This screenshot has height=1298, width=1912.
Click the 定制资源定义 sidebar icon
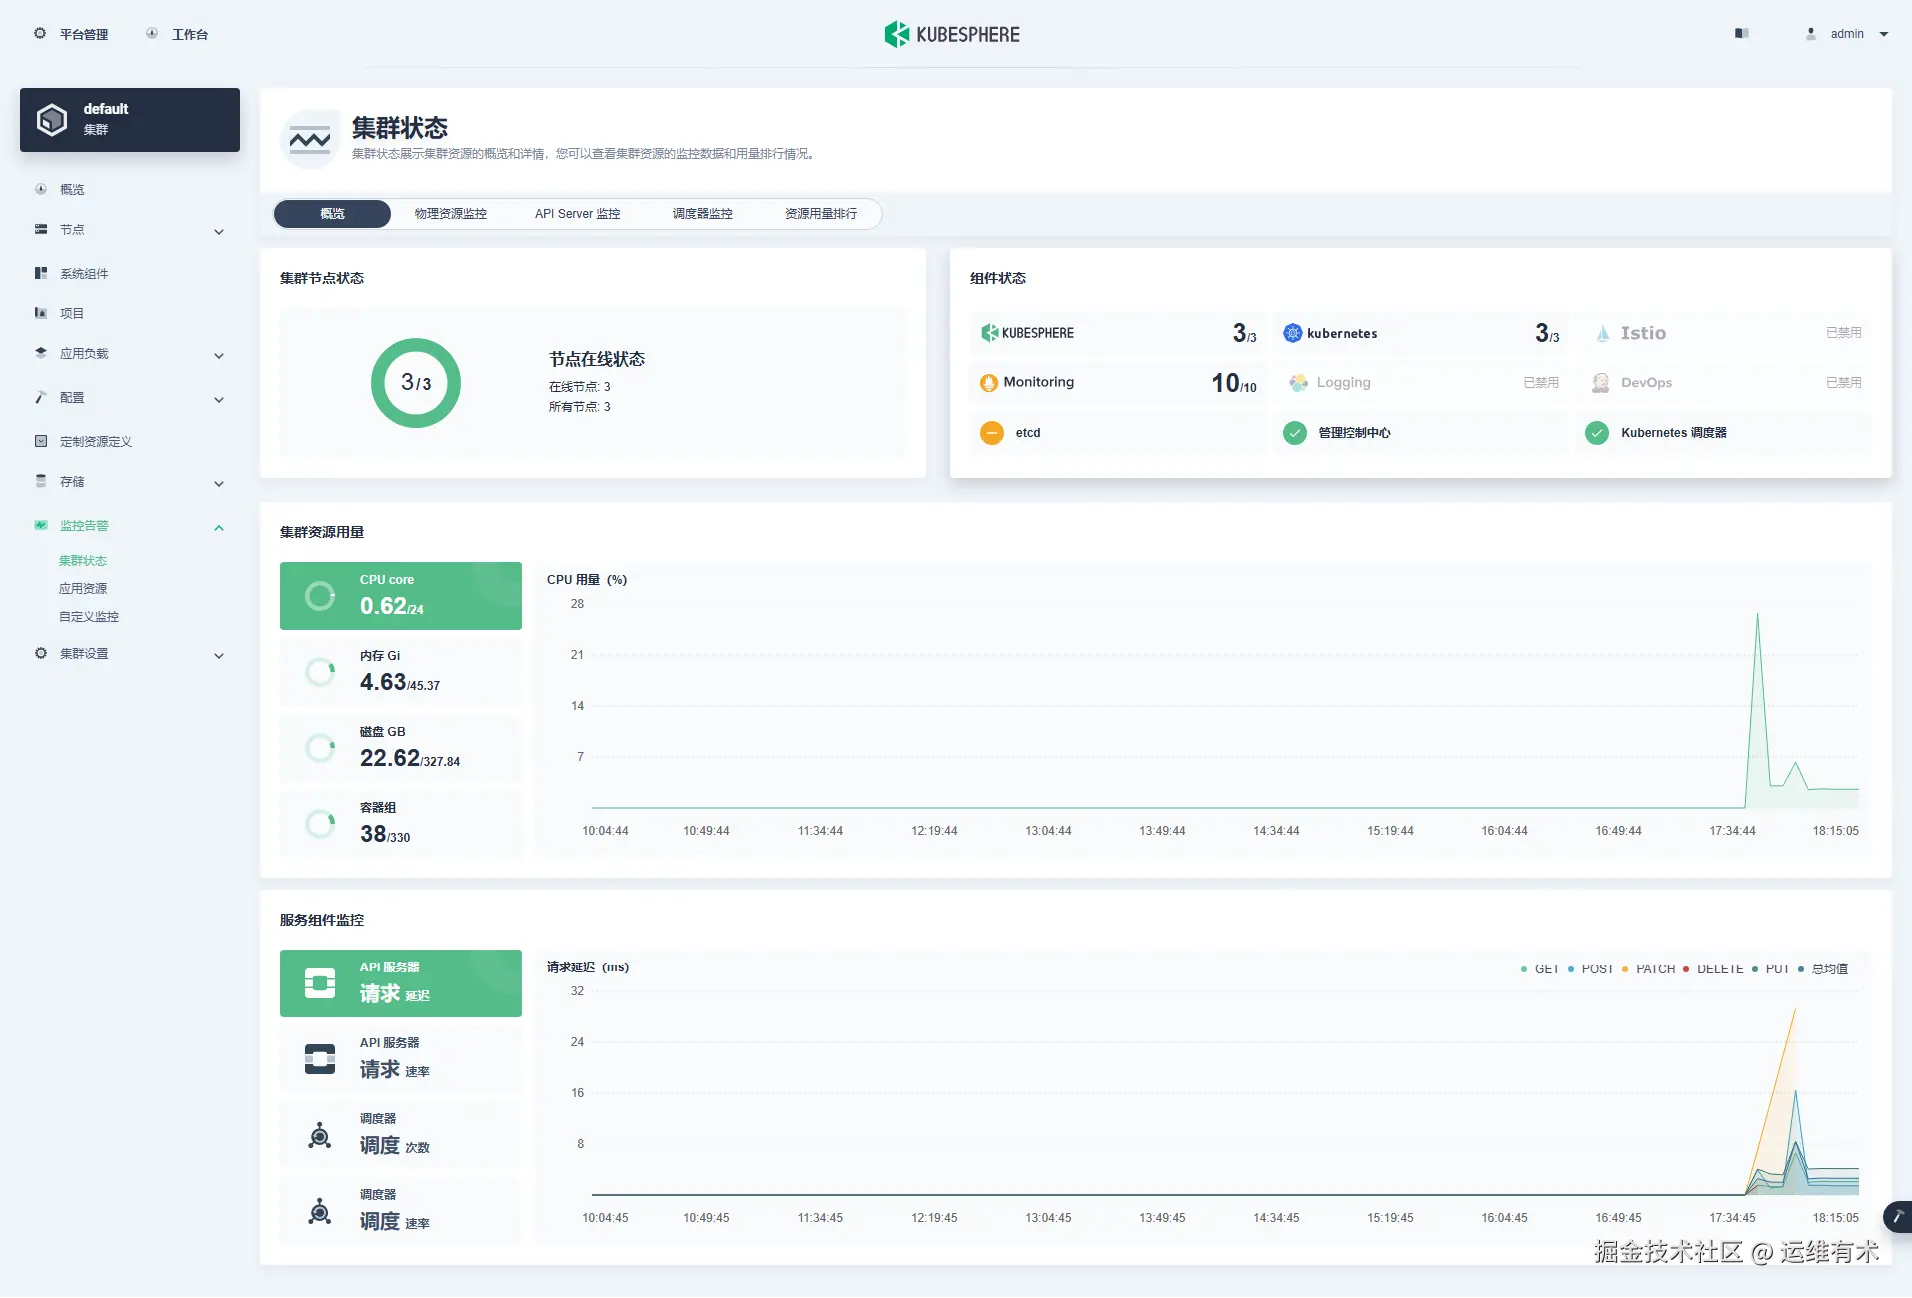tap(40, 440)
